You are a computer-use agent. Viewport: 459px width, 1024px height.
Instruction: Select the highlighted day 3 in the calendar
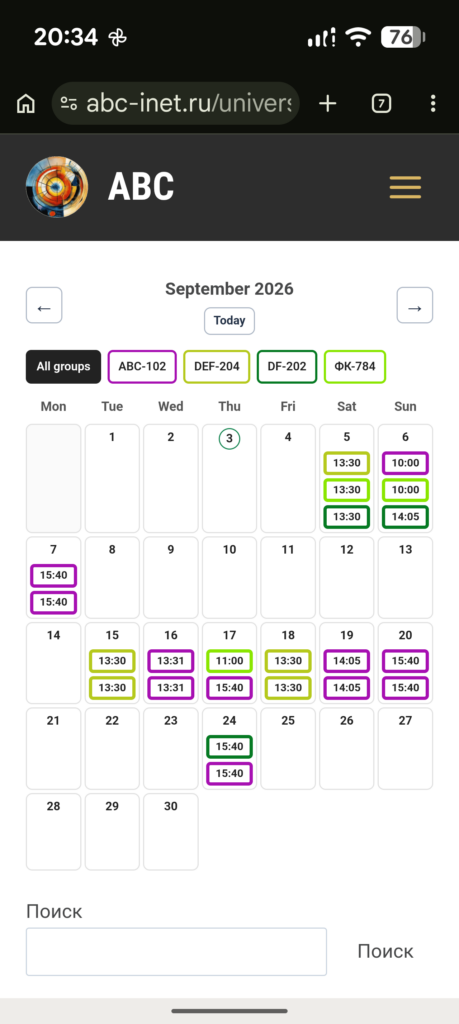coord(229,438)
